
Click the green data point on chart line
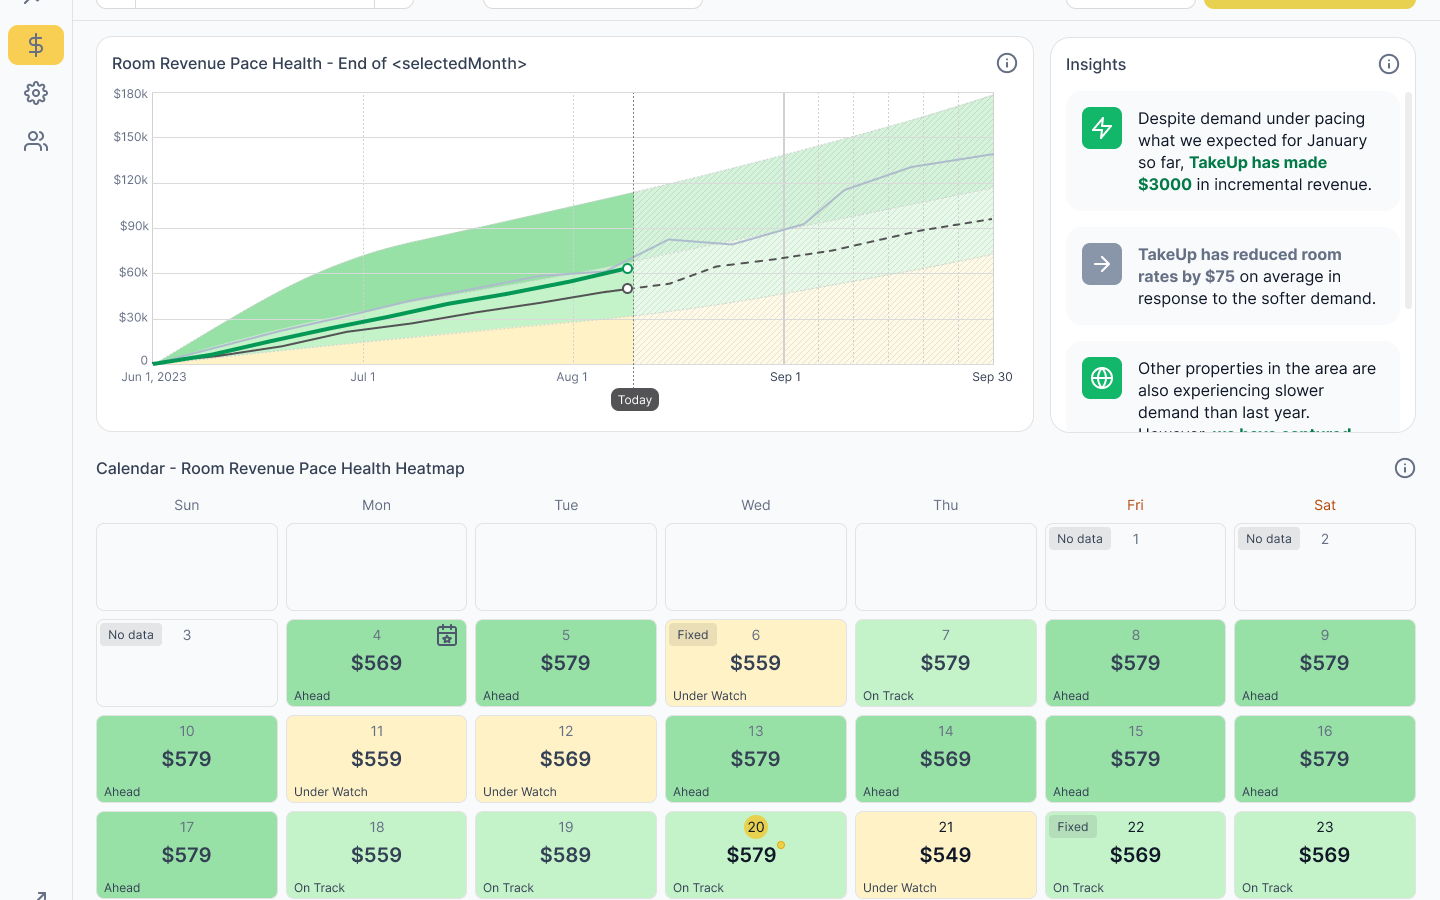coord(627,268)
